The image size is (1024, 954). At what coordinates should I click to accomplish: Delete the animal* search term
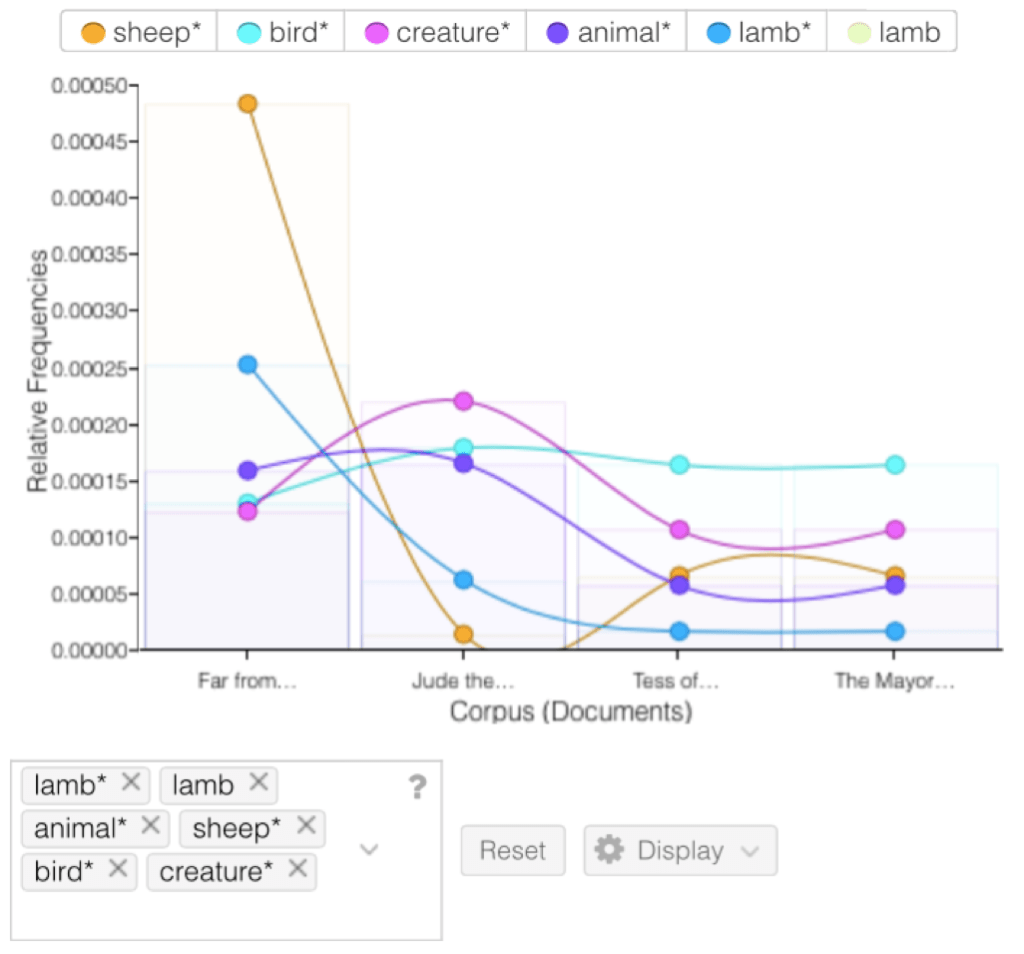pyautogui.click(x=150, y=827)
